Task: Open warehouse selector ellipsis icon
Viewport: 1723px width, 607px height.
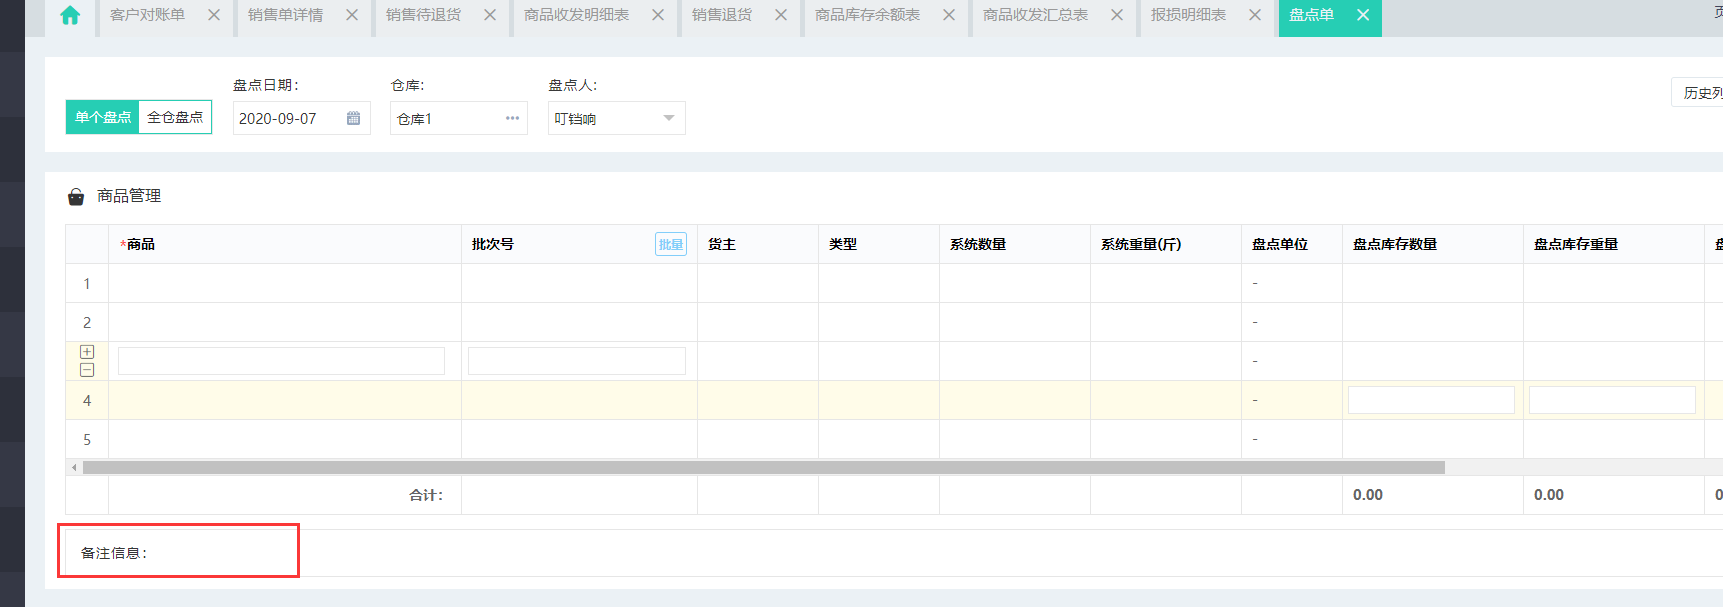Action: (513, 118)
